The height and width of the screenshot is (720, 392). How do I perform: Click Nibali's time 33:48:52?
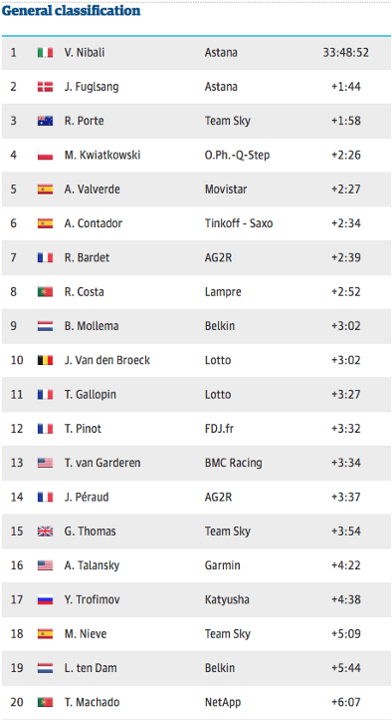tap(346, 53)
